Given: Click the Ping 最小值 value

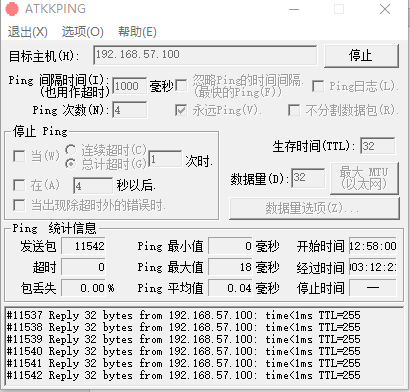Looking at the screenshot, I should point(230,247).
